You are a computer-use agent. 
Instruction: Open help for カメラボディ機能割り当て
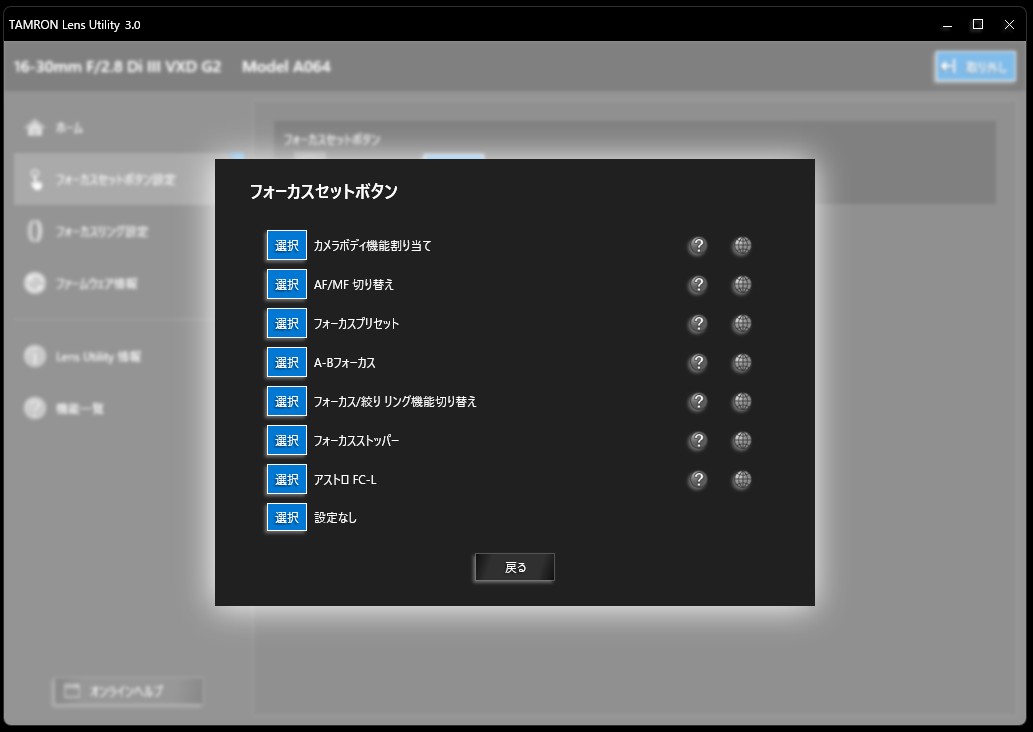point(698,246)
